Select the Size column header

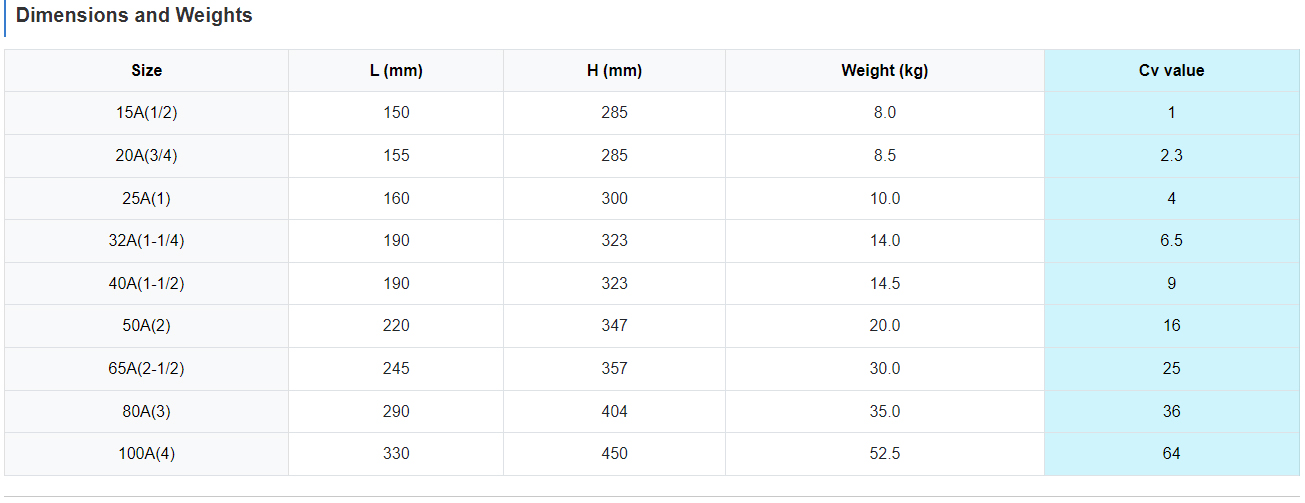tap(146, 71)
